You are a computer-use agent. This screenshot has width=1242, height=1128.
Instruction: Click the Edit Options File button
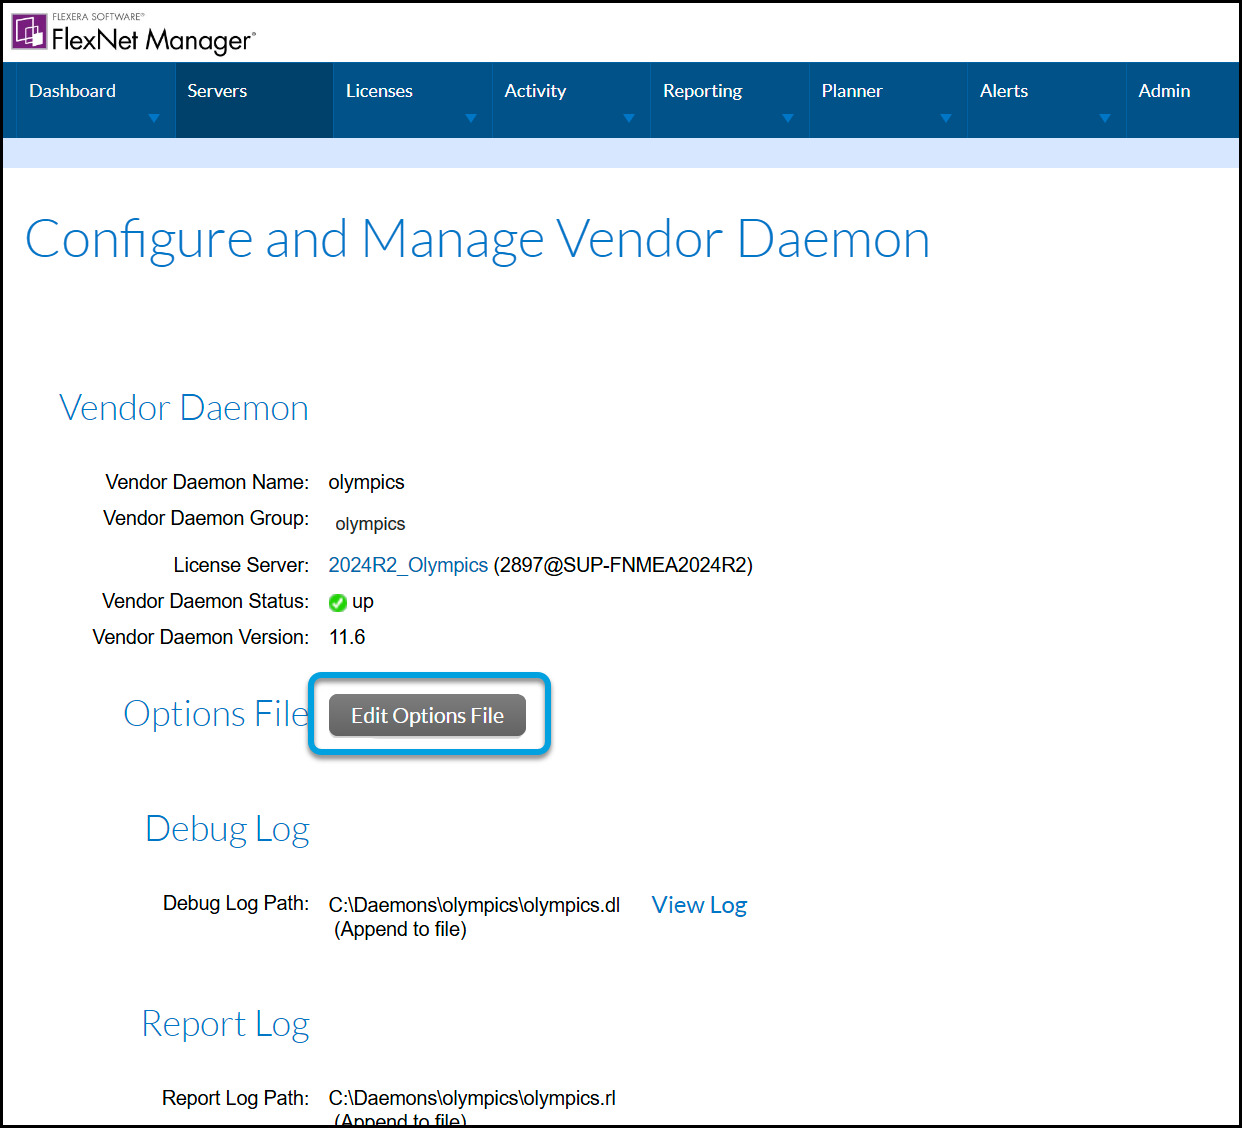tap(427, 715)
